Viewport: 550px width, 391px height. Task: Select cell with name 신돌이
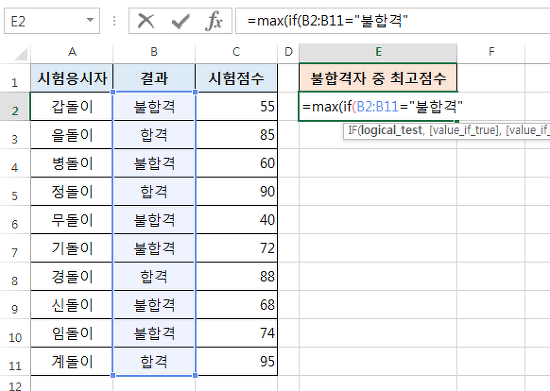pos(72,305)
